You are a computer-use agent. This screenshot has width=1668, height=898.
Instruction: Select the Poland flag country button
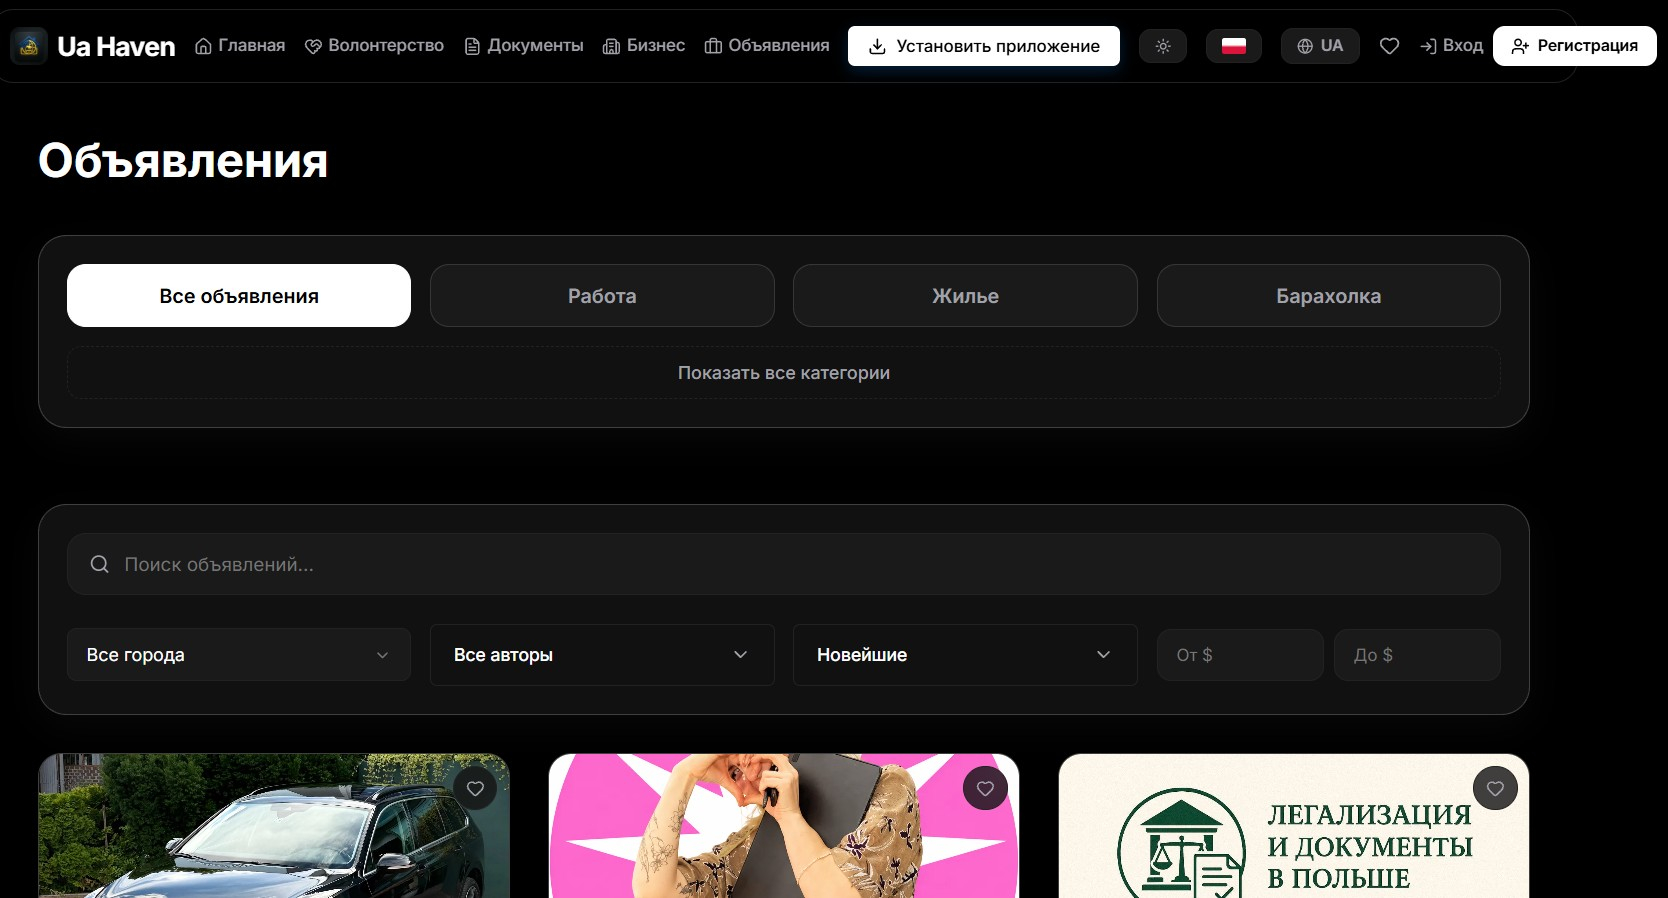tap(1234, 46)
